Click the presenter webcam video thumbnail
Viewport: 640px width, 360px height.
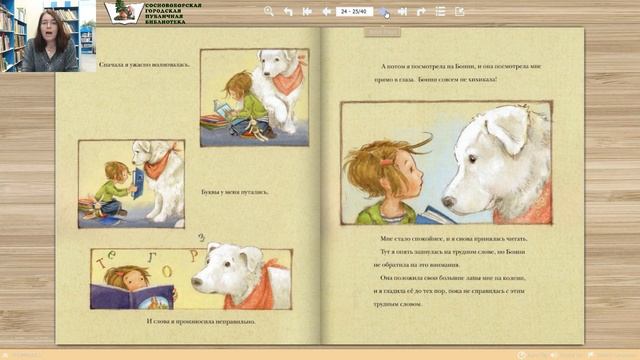[x=48, y=36]
